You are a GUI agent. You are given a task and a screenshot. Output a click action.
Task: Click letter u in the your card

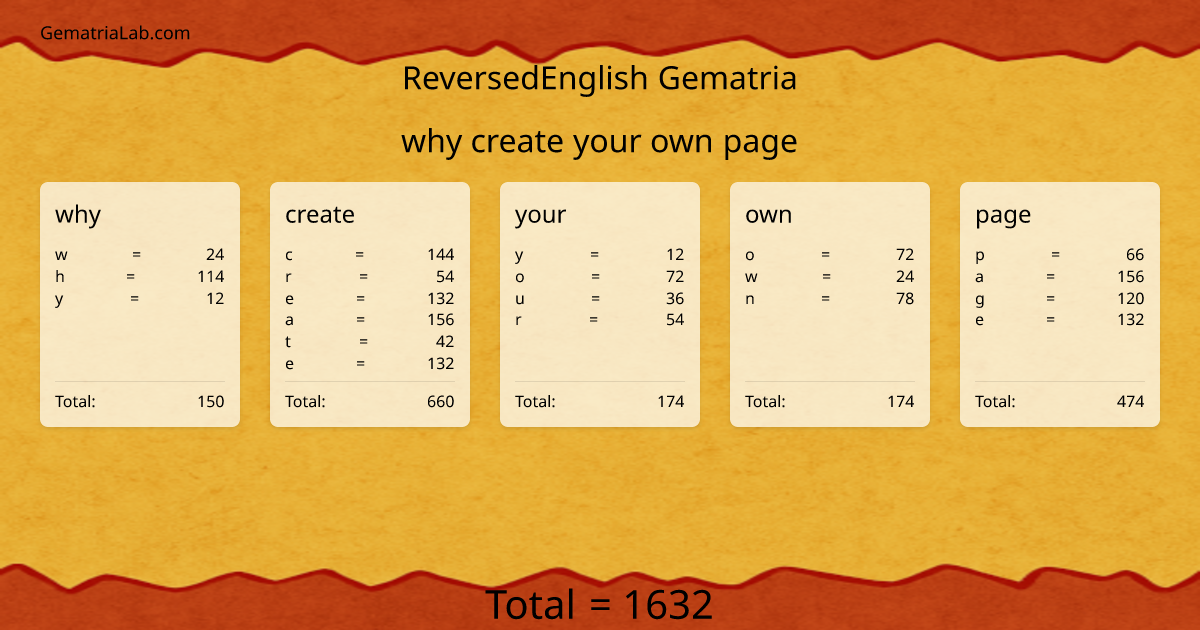click(520, 299)
